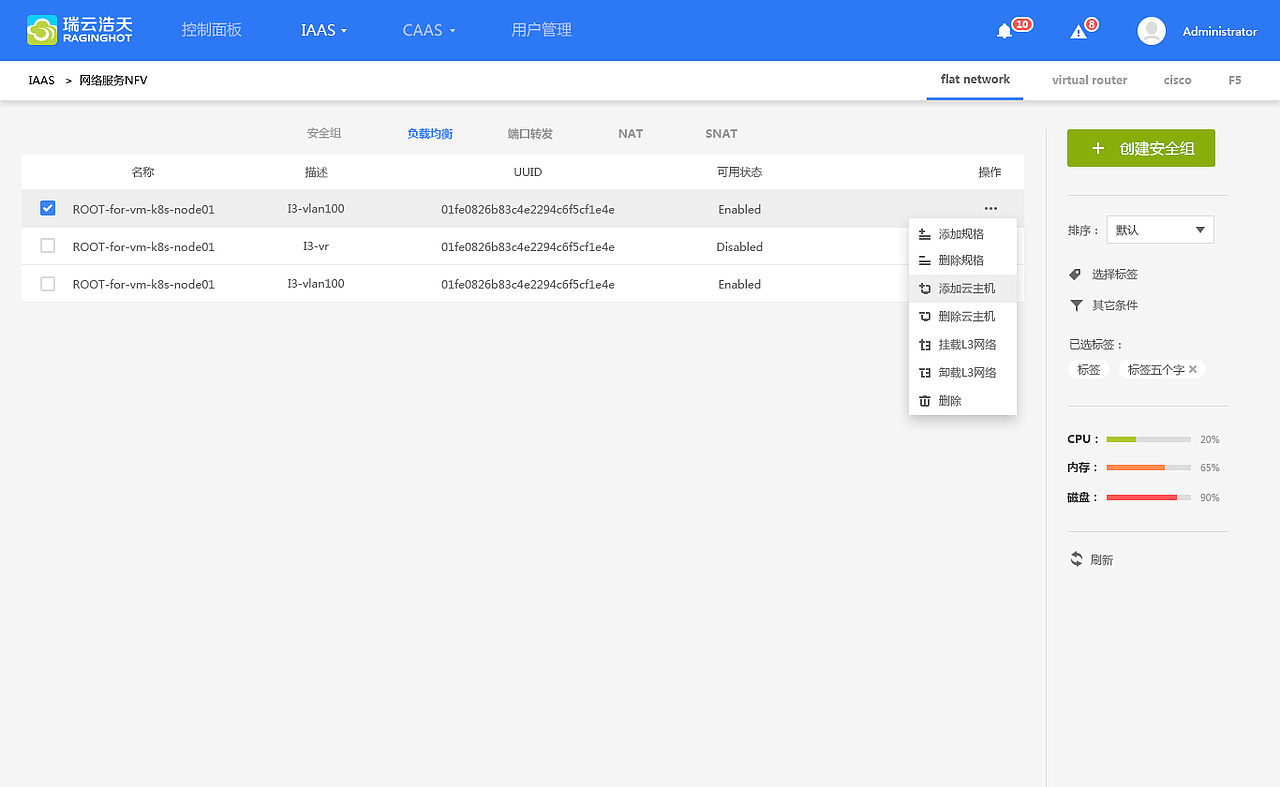Click the plus icon on 创建安全组
The image size is (1280, 787).
click(x=1098, y=148)
